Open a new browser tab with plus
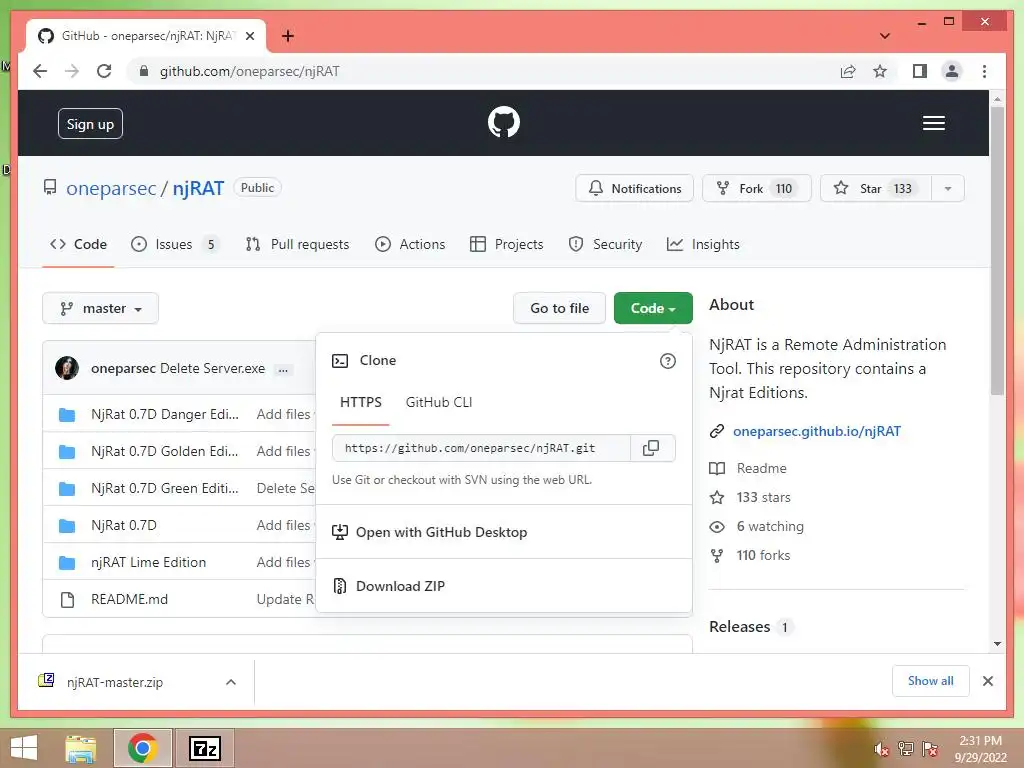 [x=287, y=36]
